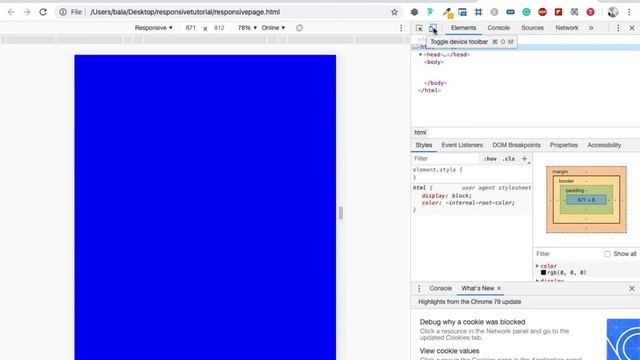Click the styles Filter field

[x=445, y=158]
